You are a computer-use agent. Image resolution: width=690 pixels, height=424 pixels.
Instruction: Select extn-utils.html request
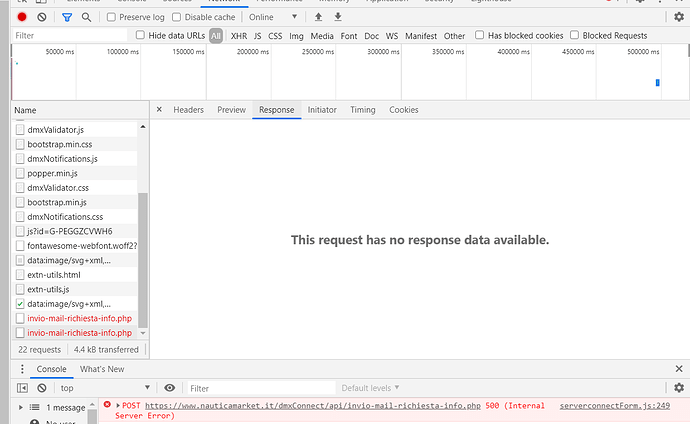click(x=75, y=275)
